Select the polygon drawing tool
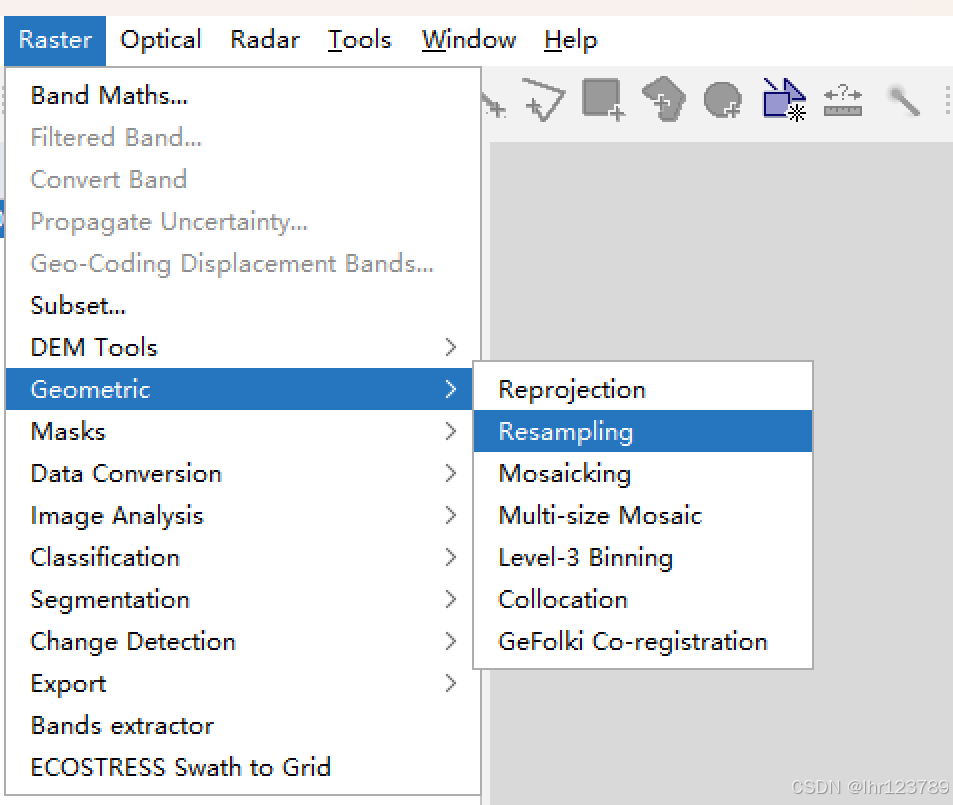The height and width of the screenshot is (805, 953). [664, 99]
